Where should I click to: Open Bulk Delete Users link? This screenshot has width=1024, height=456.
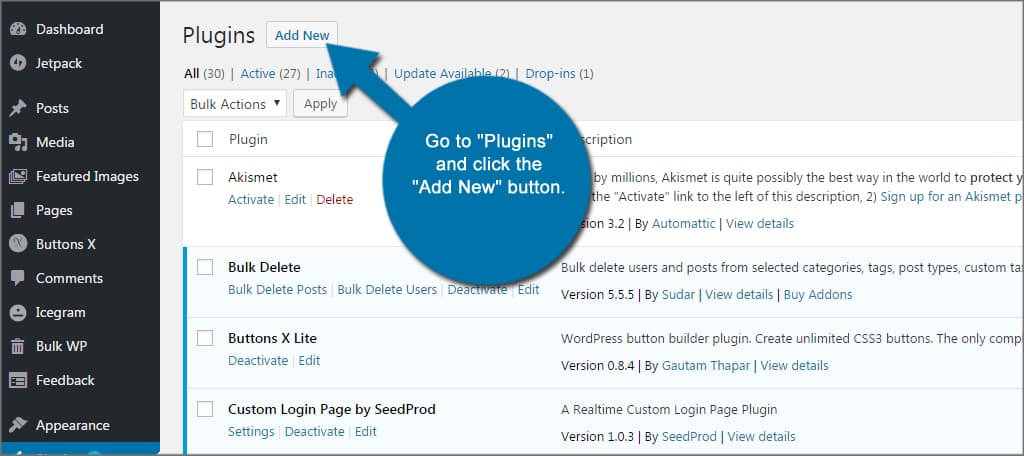click(387, 289)
